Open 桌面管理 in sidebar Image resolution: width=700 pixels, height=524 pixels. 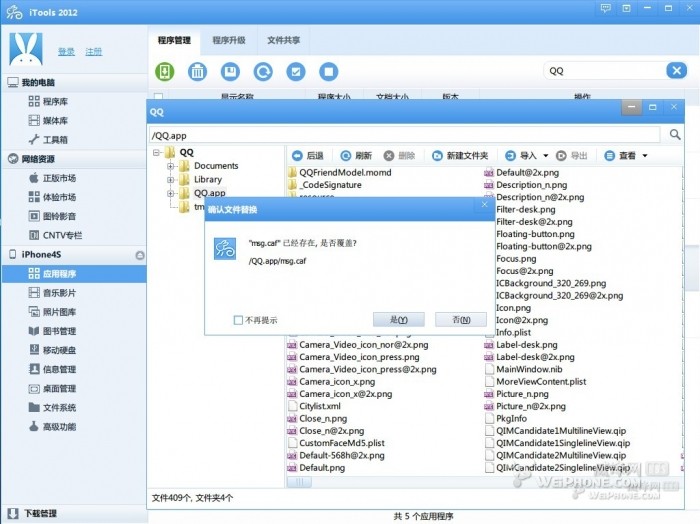52,388
